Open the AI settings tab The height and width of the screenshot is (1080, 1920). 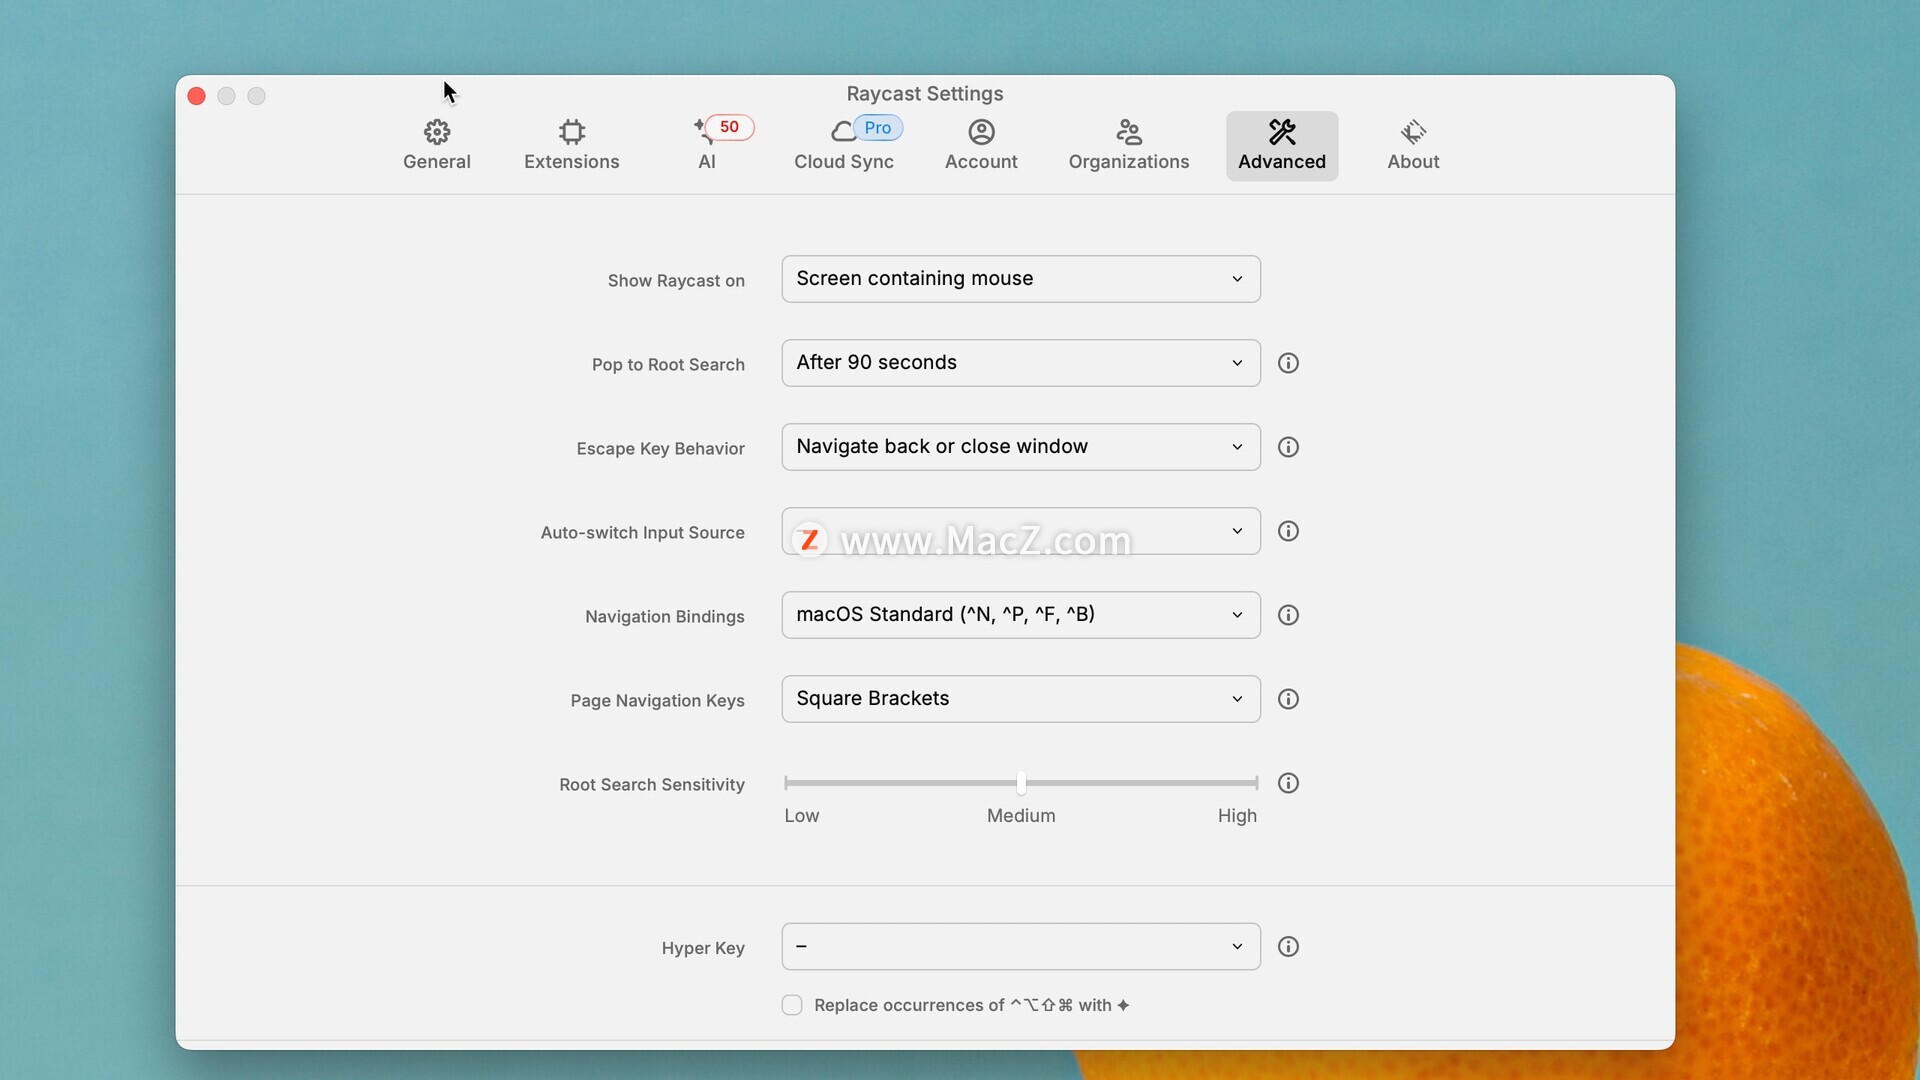pos(707,146)
